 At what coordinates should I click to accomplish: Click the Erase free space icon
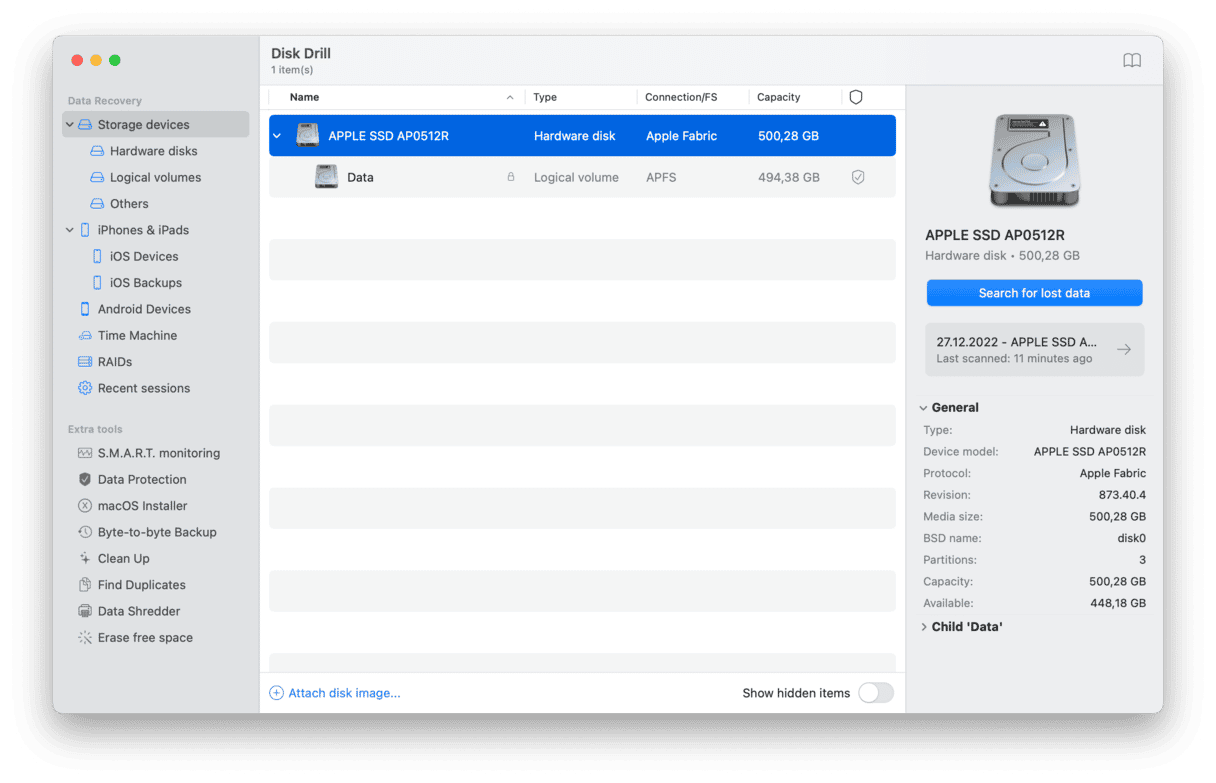tap(85, 638)
